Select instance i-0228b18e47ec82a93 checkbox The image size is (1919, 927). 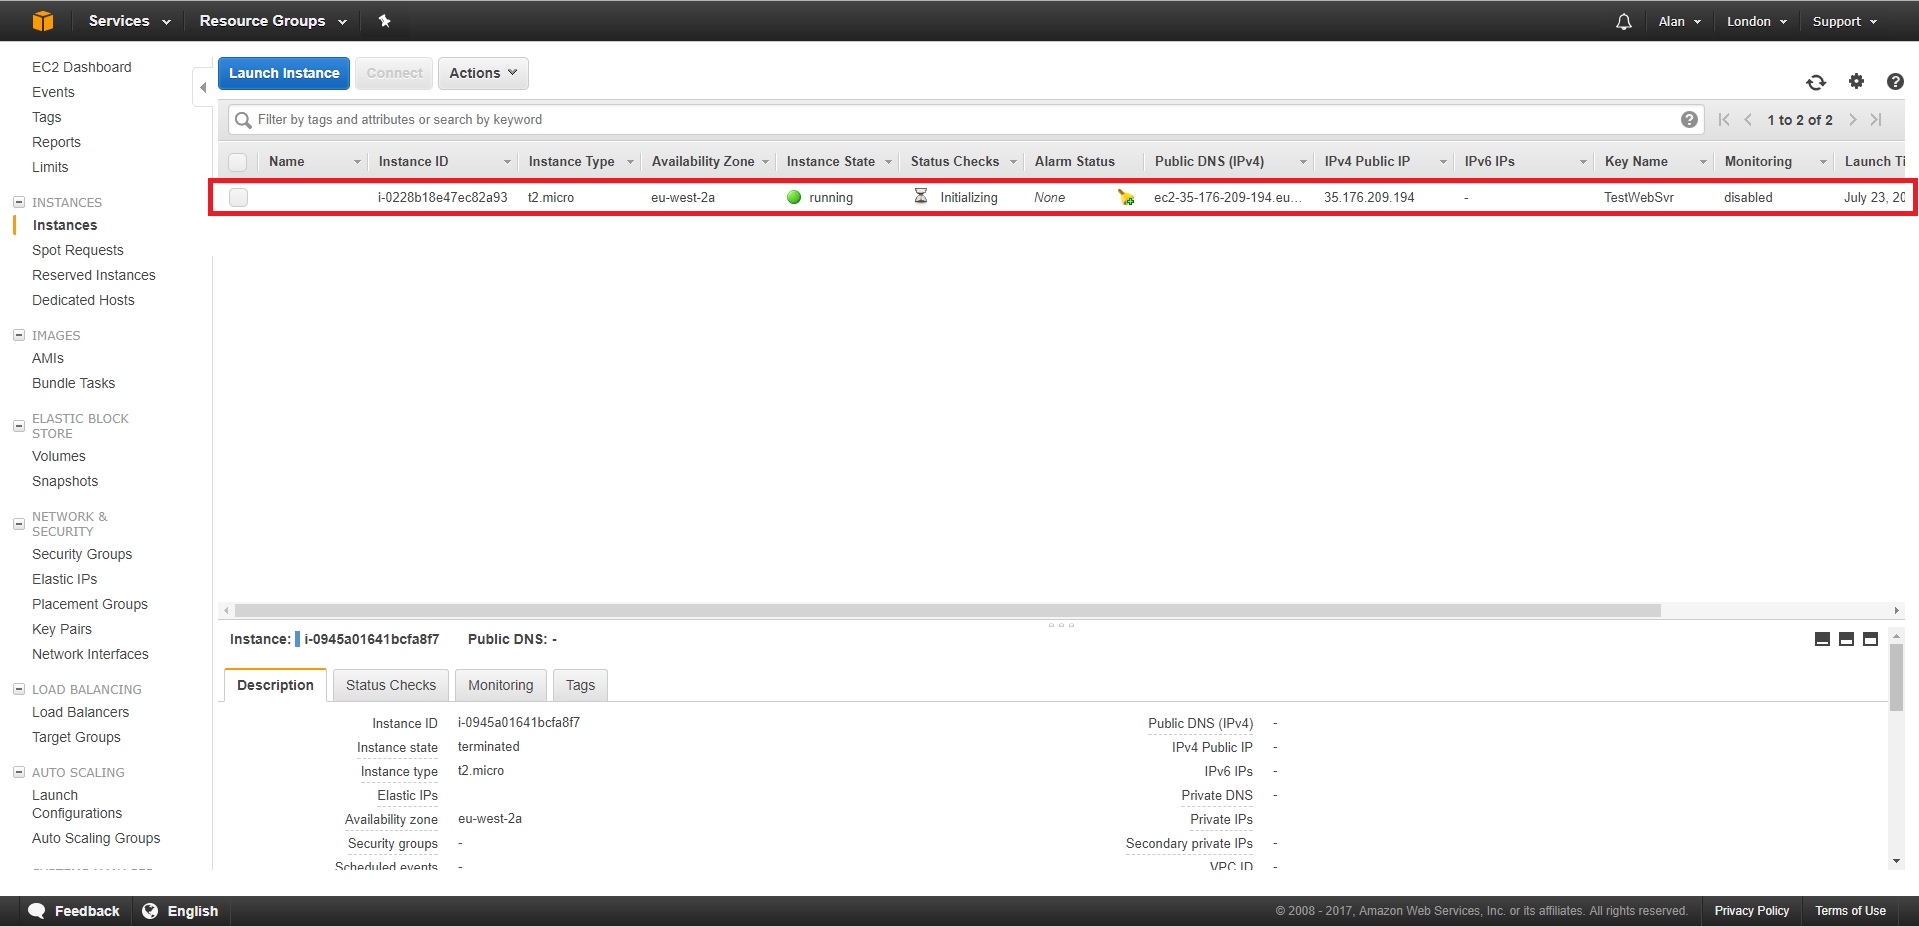238,198
